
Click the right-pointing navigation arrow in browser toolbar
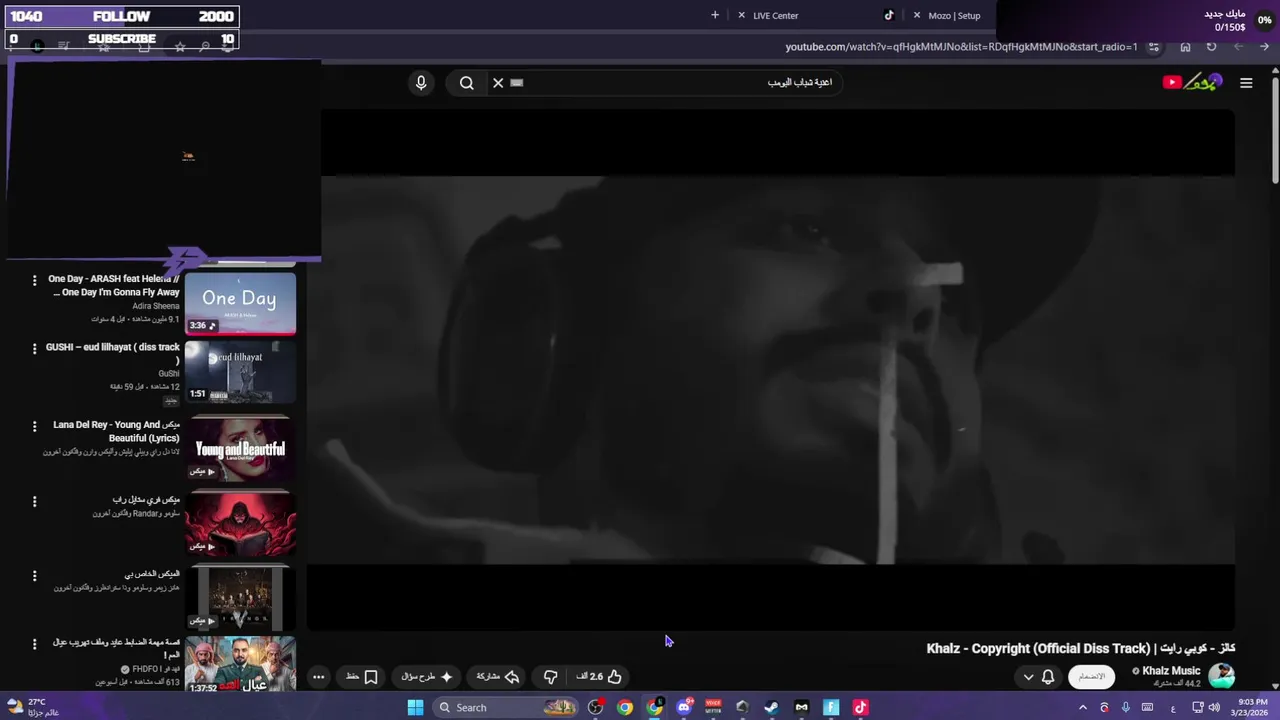pos(1264,47)
